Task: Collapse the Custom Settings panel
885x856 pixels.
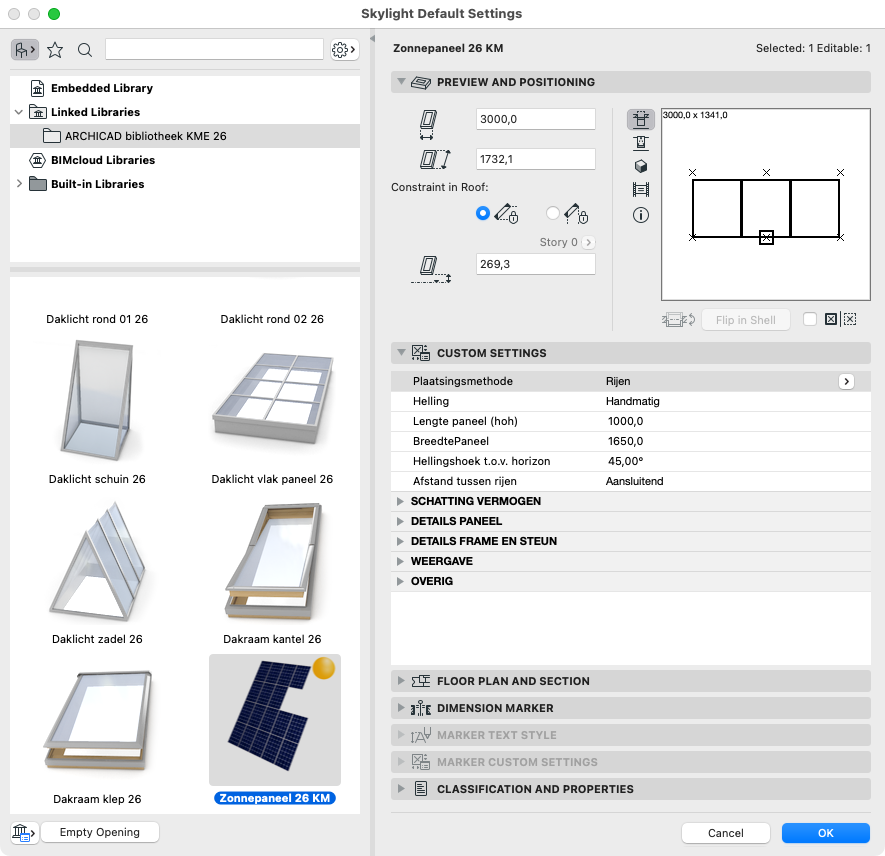Action: (401, 353)
